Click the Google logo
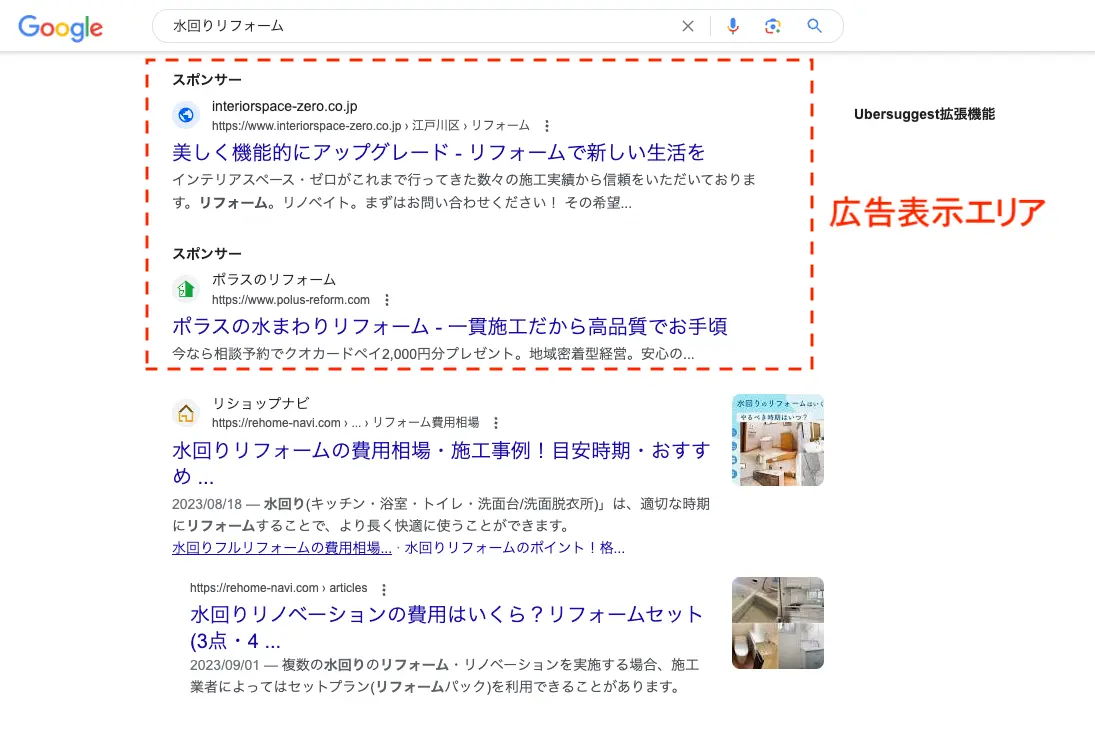Viewport: 1095px width, 729px height. click(x=60, y=27)
